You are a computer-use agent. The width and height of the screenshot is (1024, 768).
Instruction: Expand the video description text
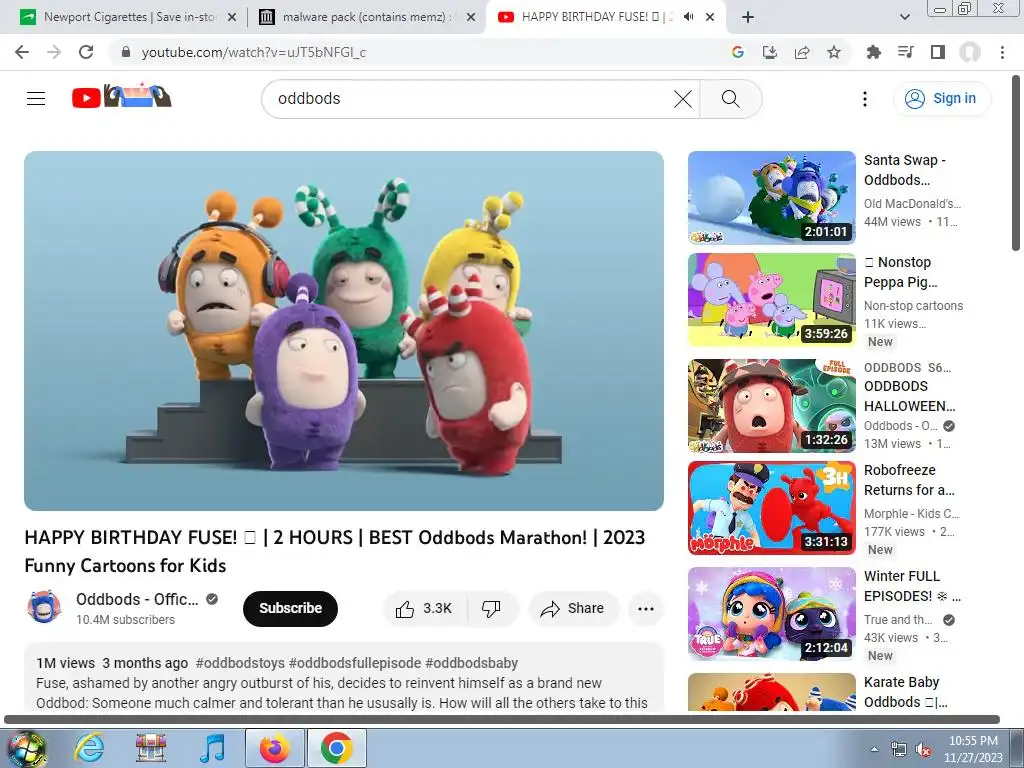344,679
